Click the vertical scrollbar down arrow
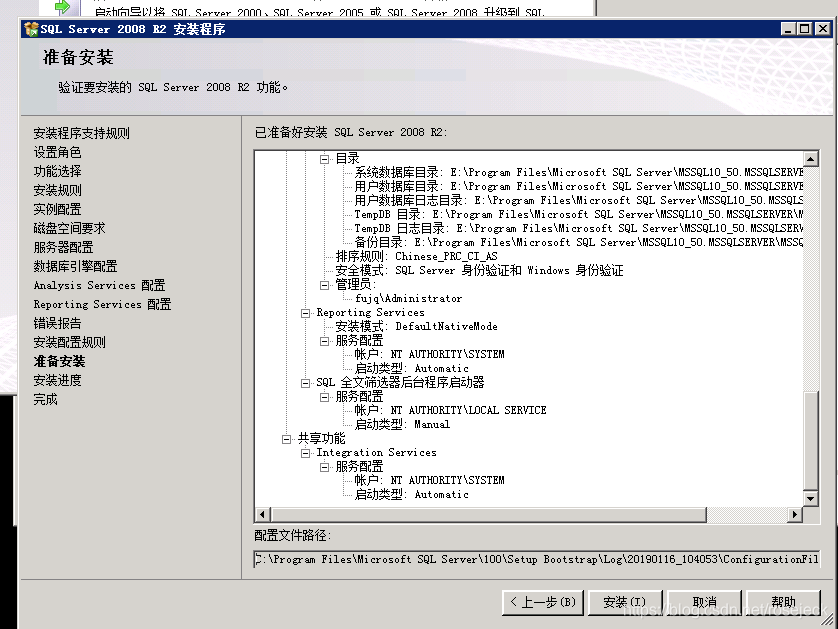Image resolution: width=838 pixels, height=629 pixels. tap(811, 499)
